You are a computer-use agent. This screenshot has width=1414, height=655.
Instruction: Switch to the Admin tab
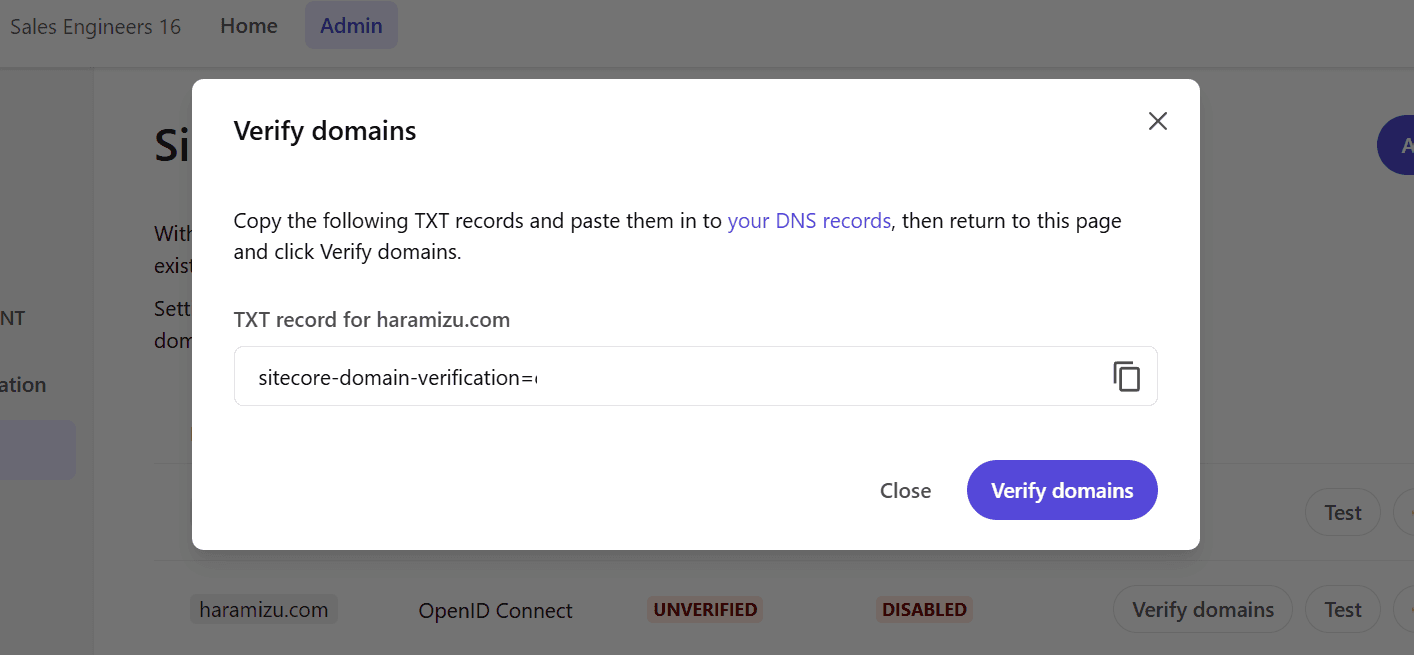(x=351, y=26)
